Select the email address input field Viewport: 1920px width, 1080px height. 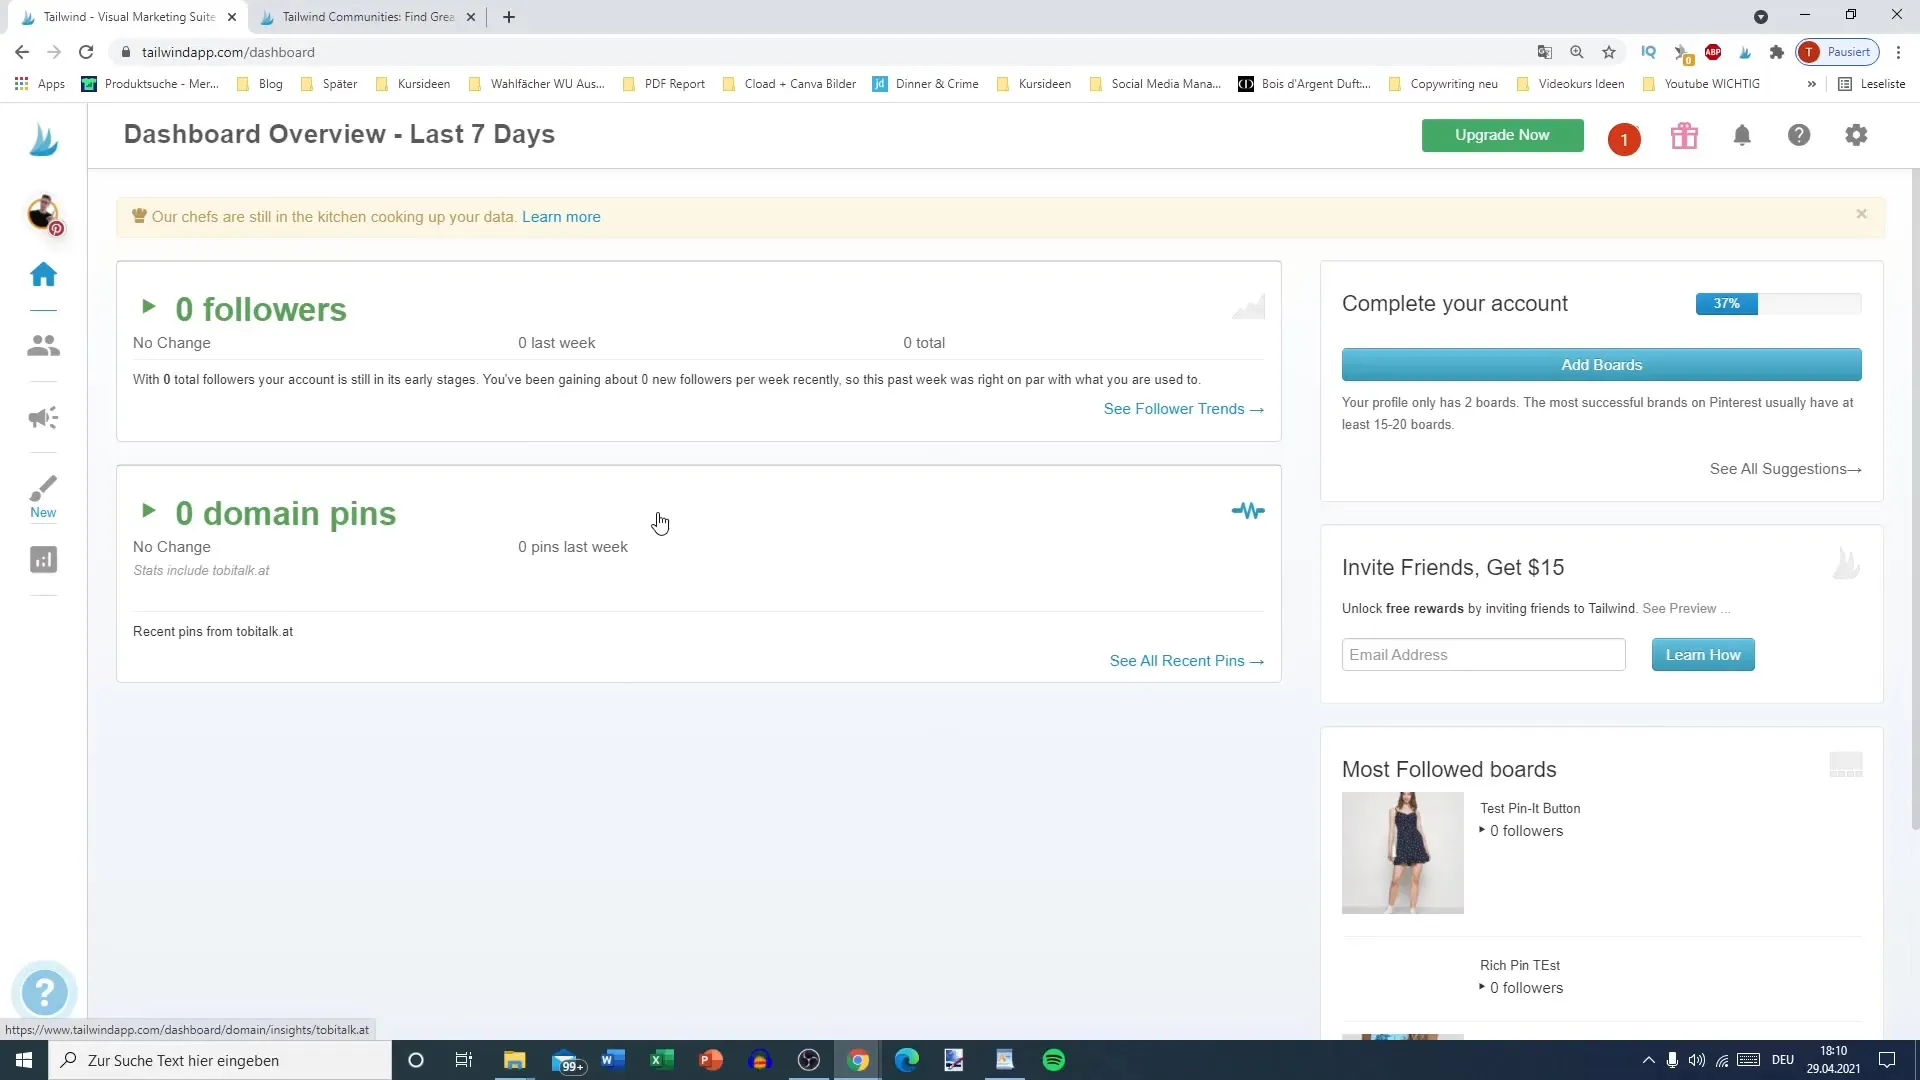(x=1484, y=654)
